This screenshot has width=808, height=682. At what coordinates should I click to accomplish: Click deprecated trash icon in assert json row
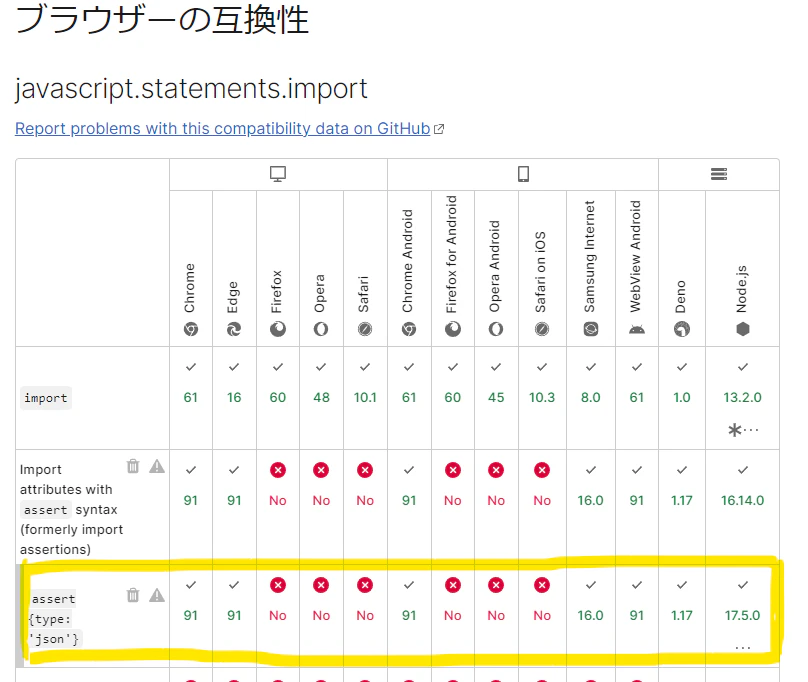pyautogui.click(x=133, y=595)
